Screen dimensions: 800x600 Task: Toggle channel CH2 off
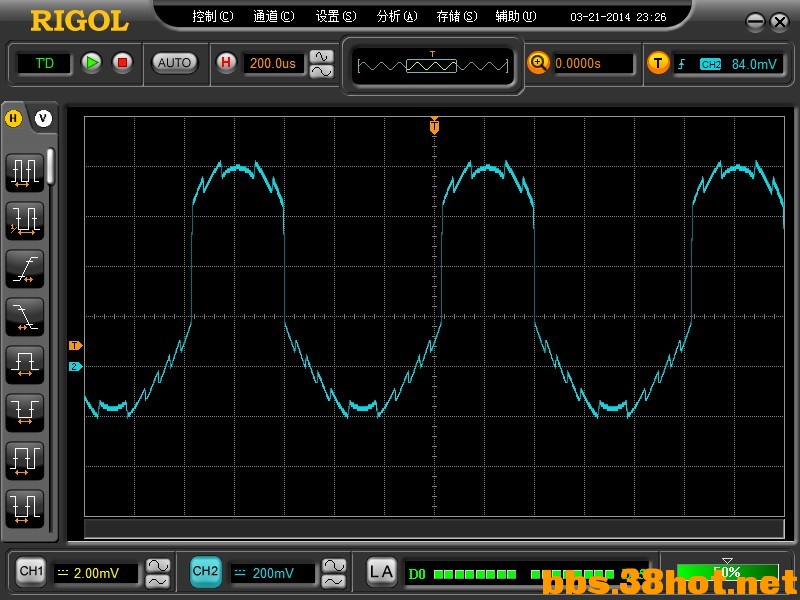[206, 572]
